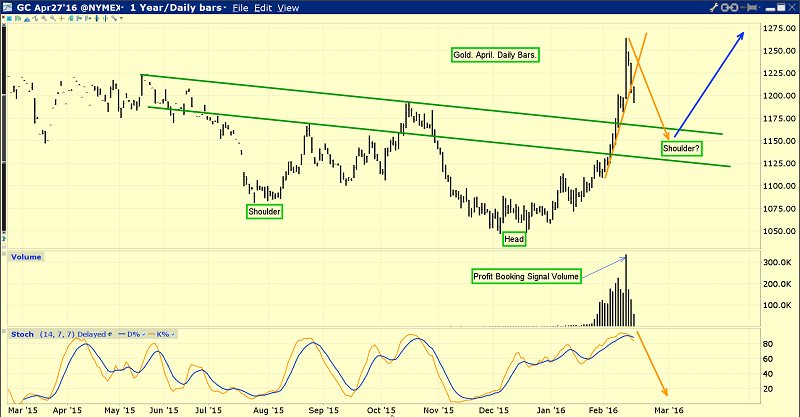Click the 80 stochastic axis label
The image size is (800, 417).
pos(767,344)
